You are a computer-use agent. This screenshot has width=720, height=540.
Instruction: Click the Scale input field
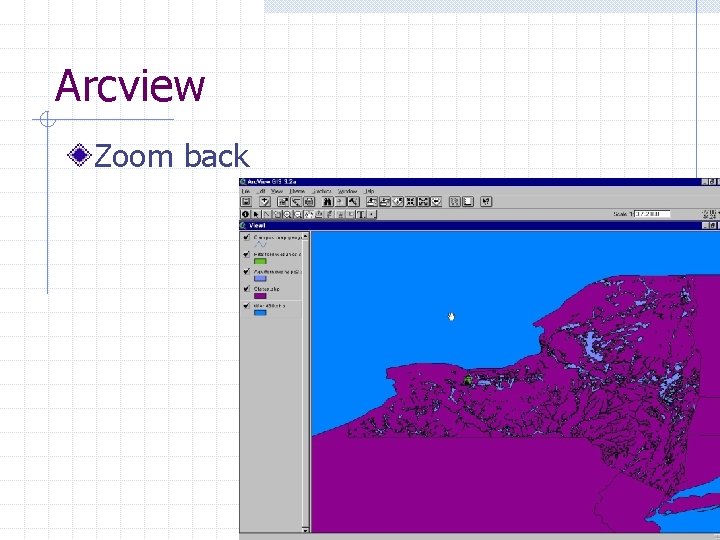(x=652, y=214)
